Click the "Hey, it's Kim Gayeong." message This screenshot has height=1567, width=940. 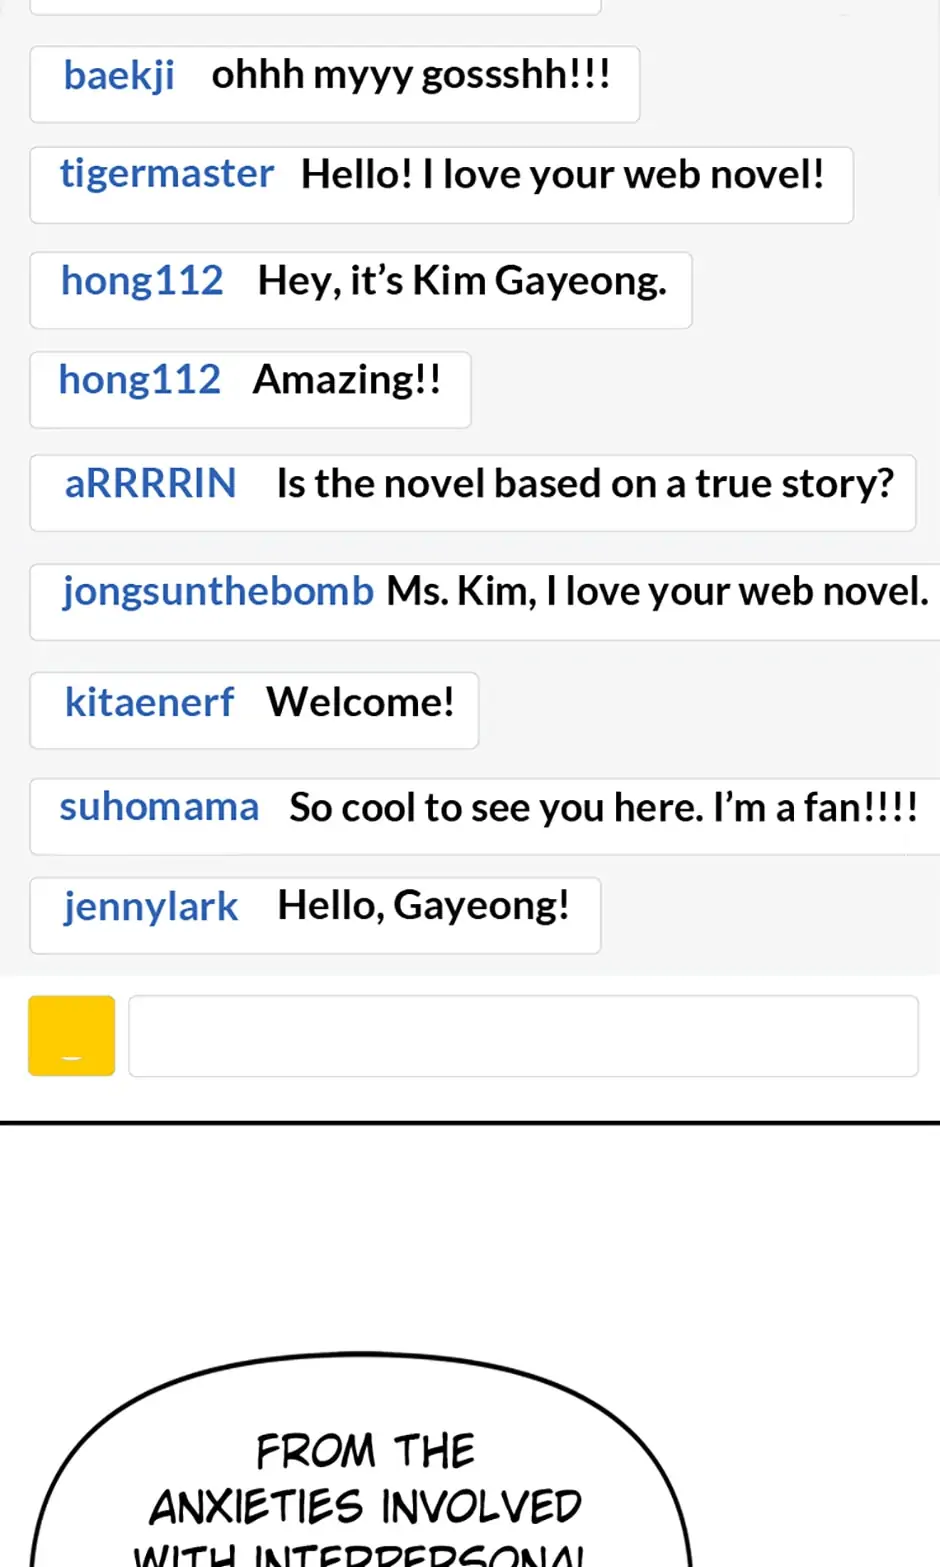click(x=462, y=281)
